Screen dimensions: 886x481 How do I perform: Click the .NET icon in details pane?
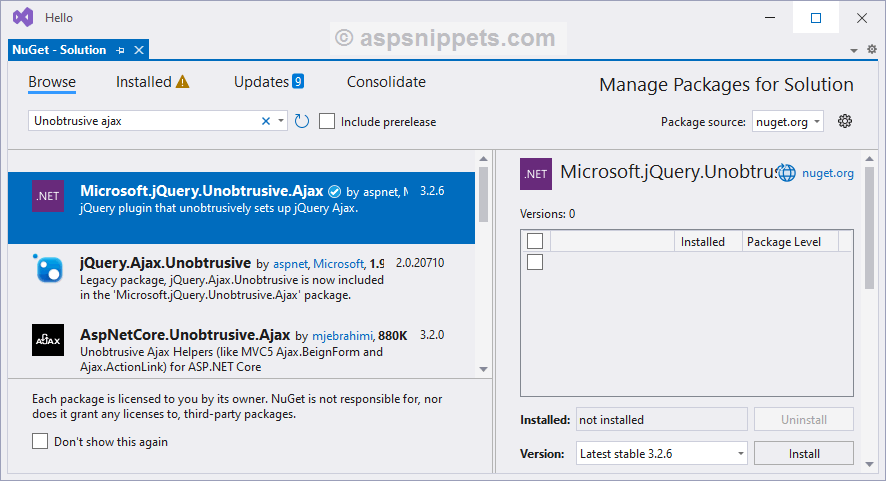(x=536, y=174)
